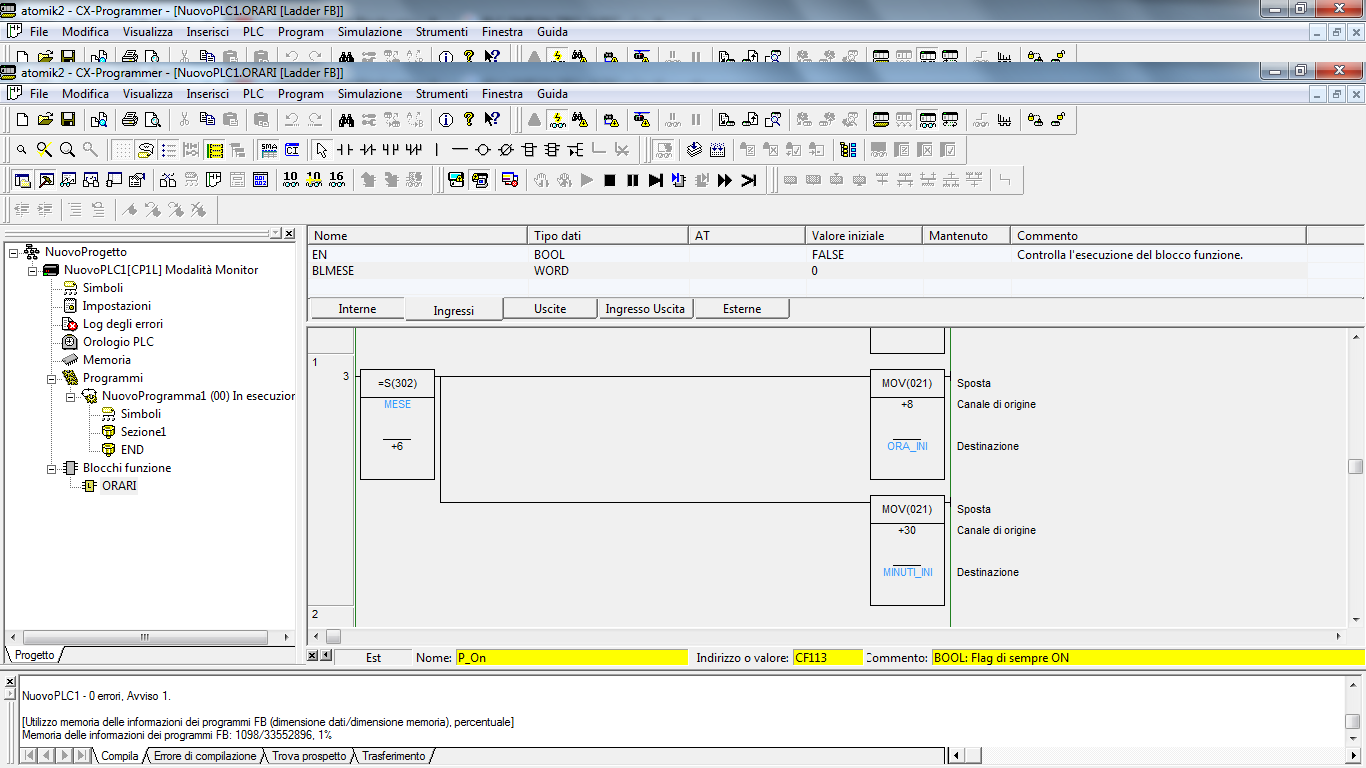Select the new coil circle tool
Viewport: 1366px width, 768px height.
pyautogui.click(x=482, y=150)
